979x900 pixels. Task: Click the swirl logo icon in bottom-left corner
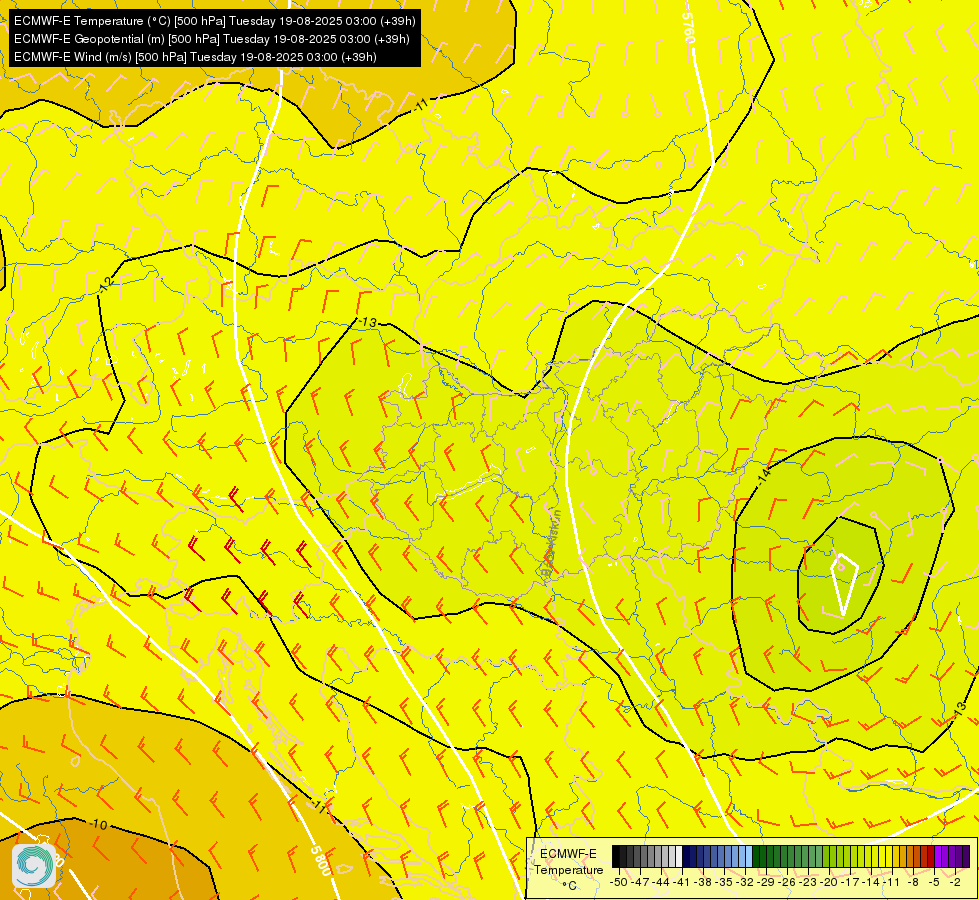[34, 866]
